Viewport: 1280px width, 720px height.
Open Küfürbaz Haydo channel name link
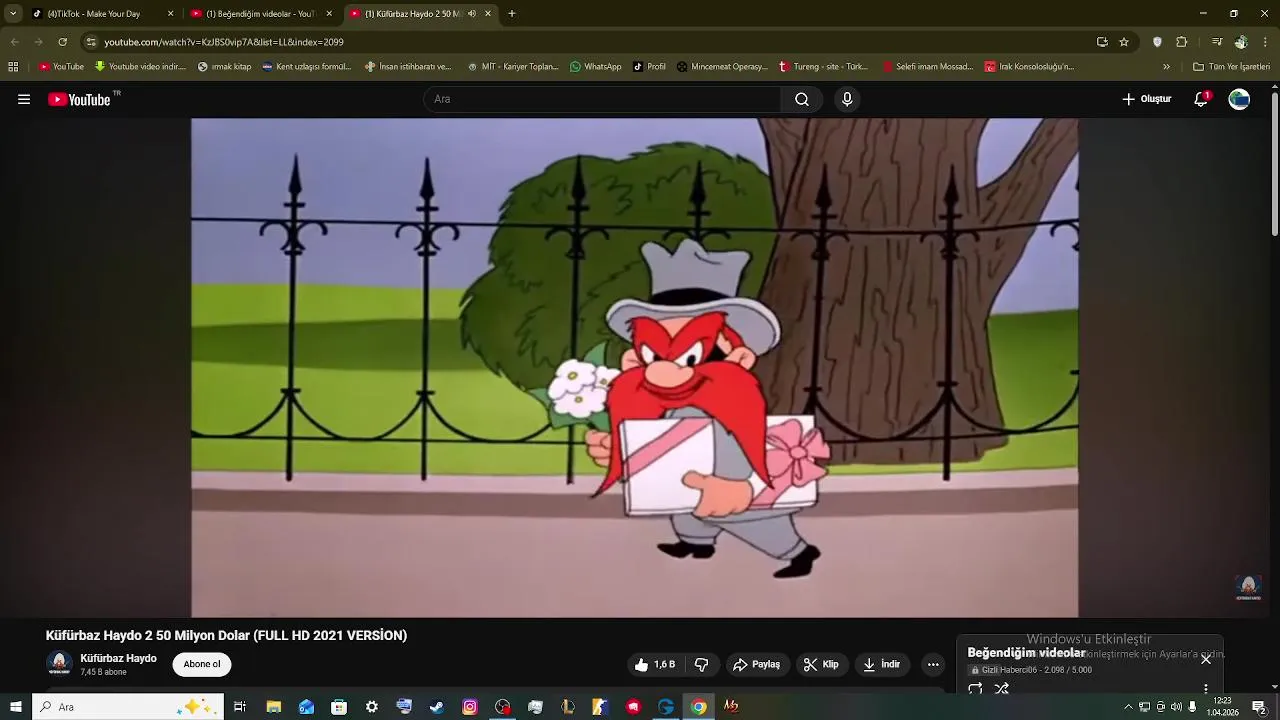pos(118,658)
